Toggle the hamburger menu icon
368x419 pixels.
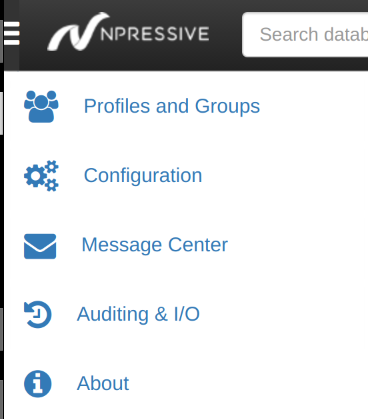click(12, 33)
